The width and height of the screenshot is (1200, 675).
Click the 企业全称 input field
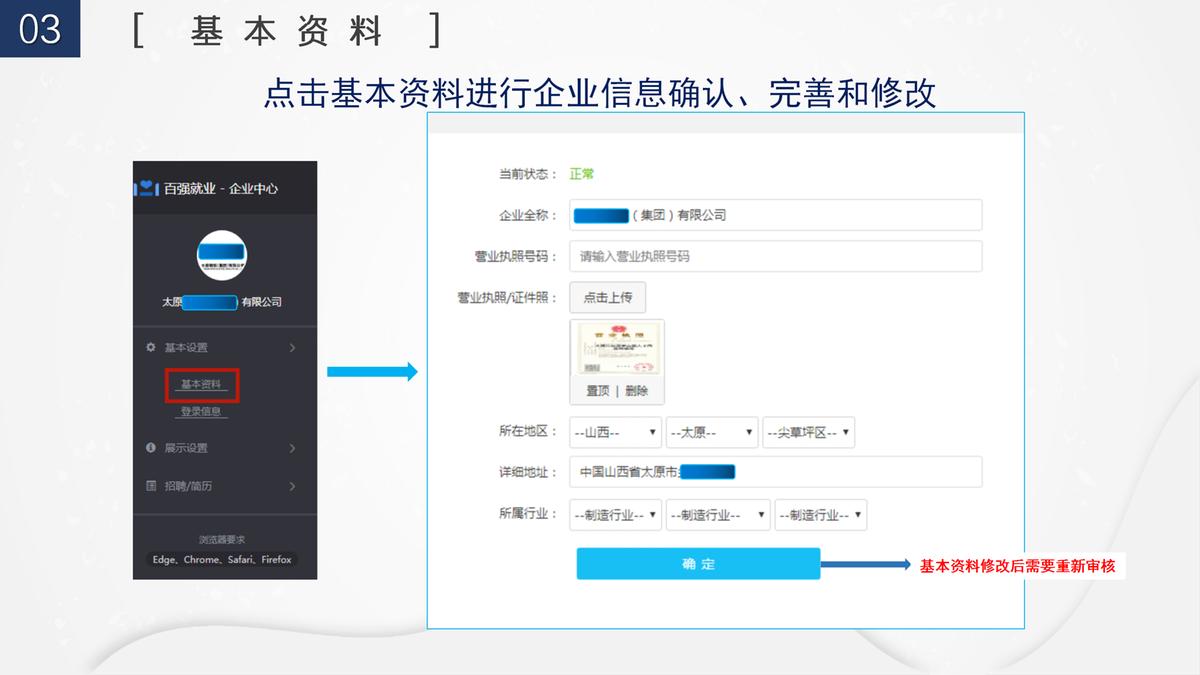coord(776,215)
